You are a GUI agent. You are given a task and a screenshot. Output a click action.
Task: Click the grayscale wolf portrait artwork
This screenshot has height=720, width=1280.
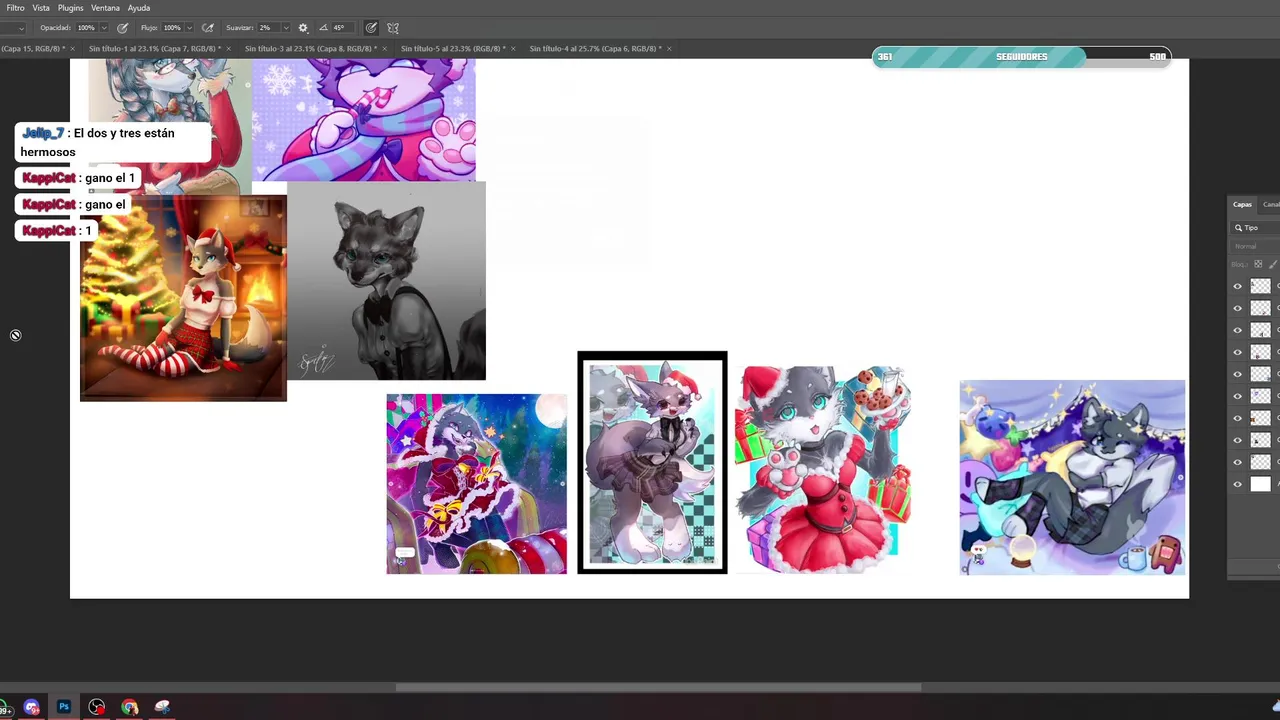point(387,281)
